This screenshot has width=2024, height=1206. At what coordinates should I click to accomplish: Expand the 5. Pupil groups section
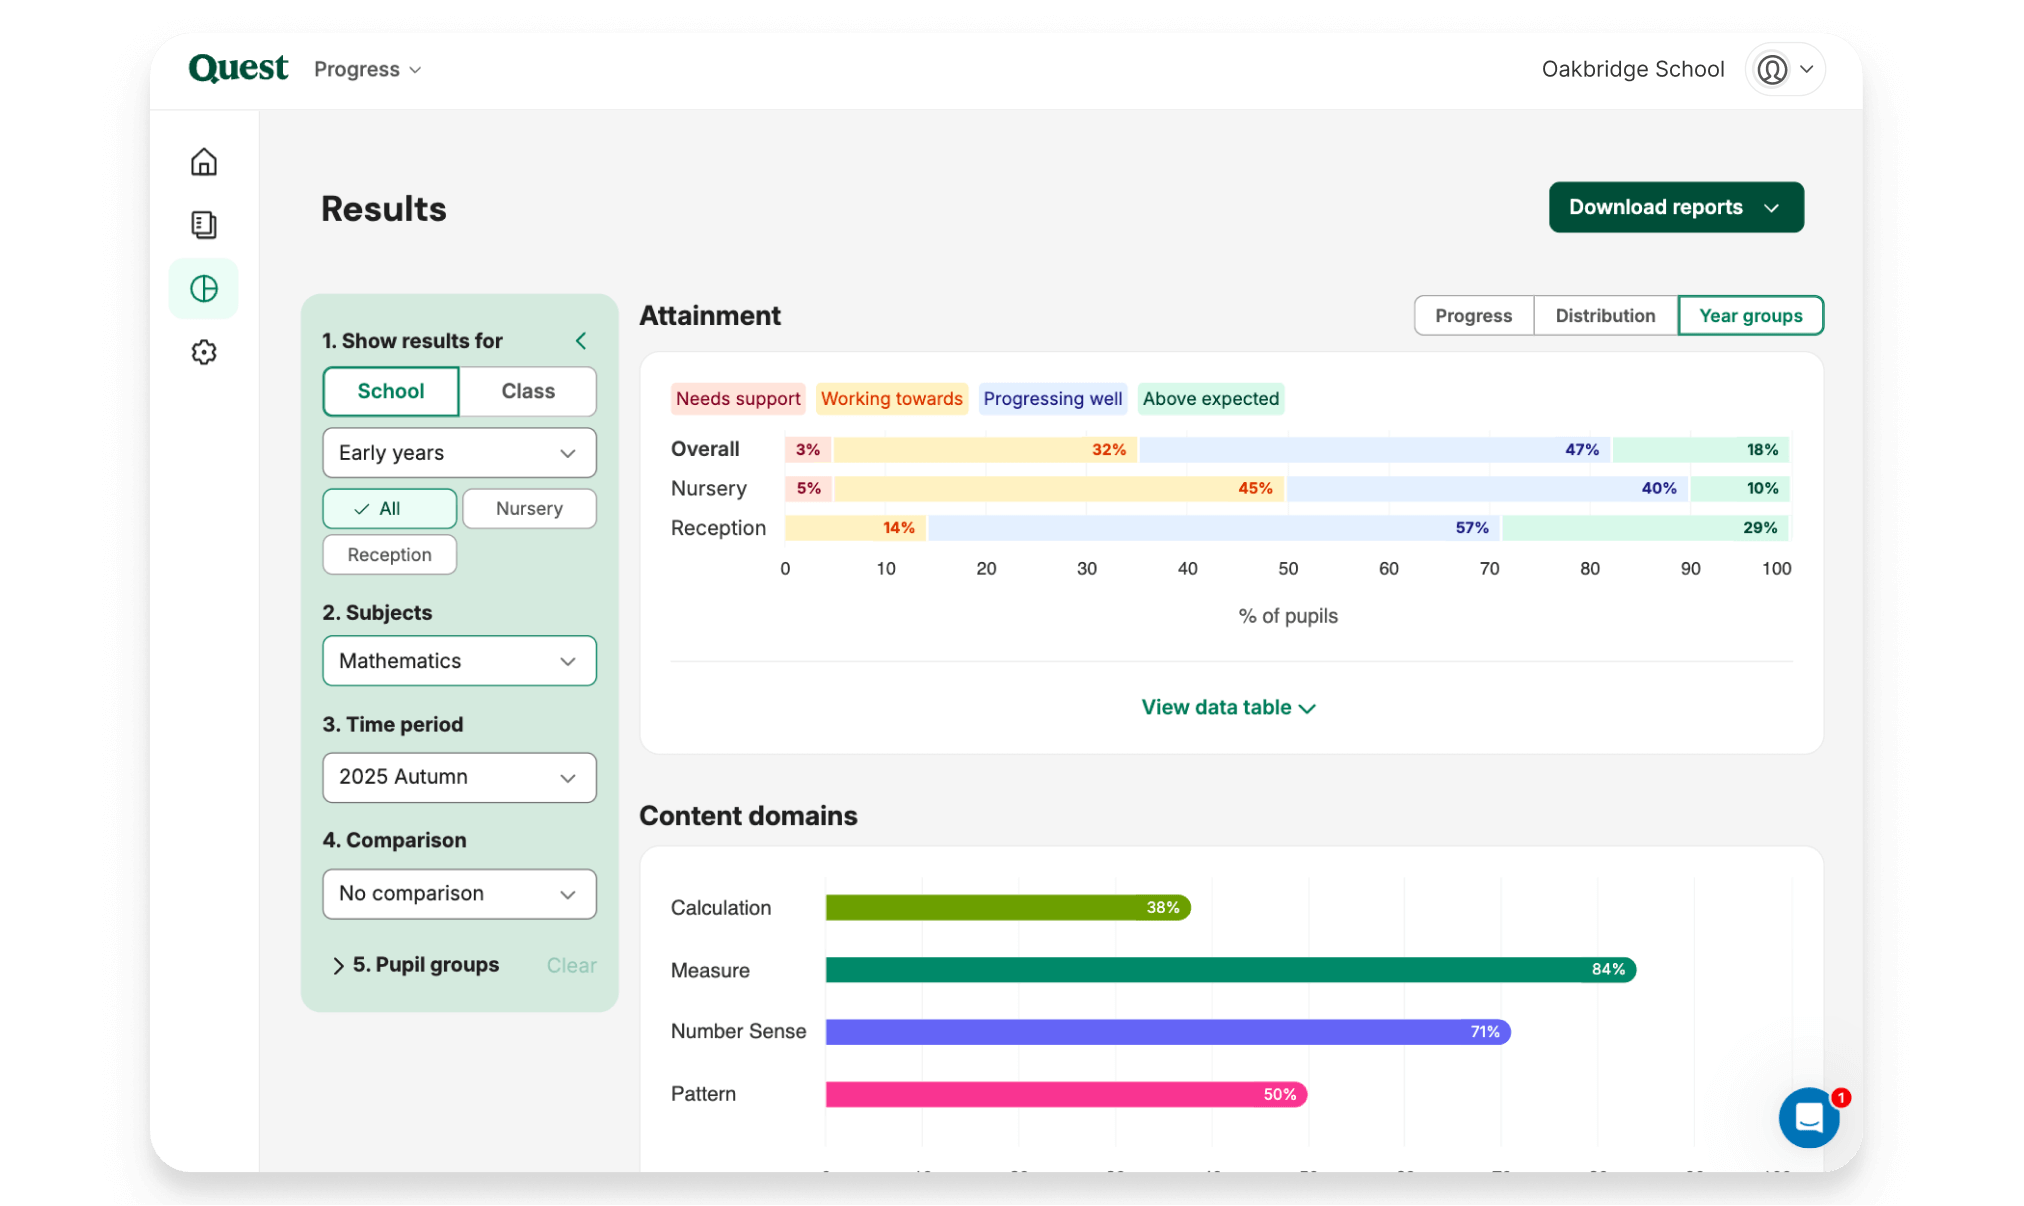coord(415,965)
